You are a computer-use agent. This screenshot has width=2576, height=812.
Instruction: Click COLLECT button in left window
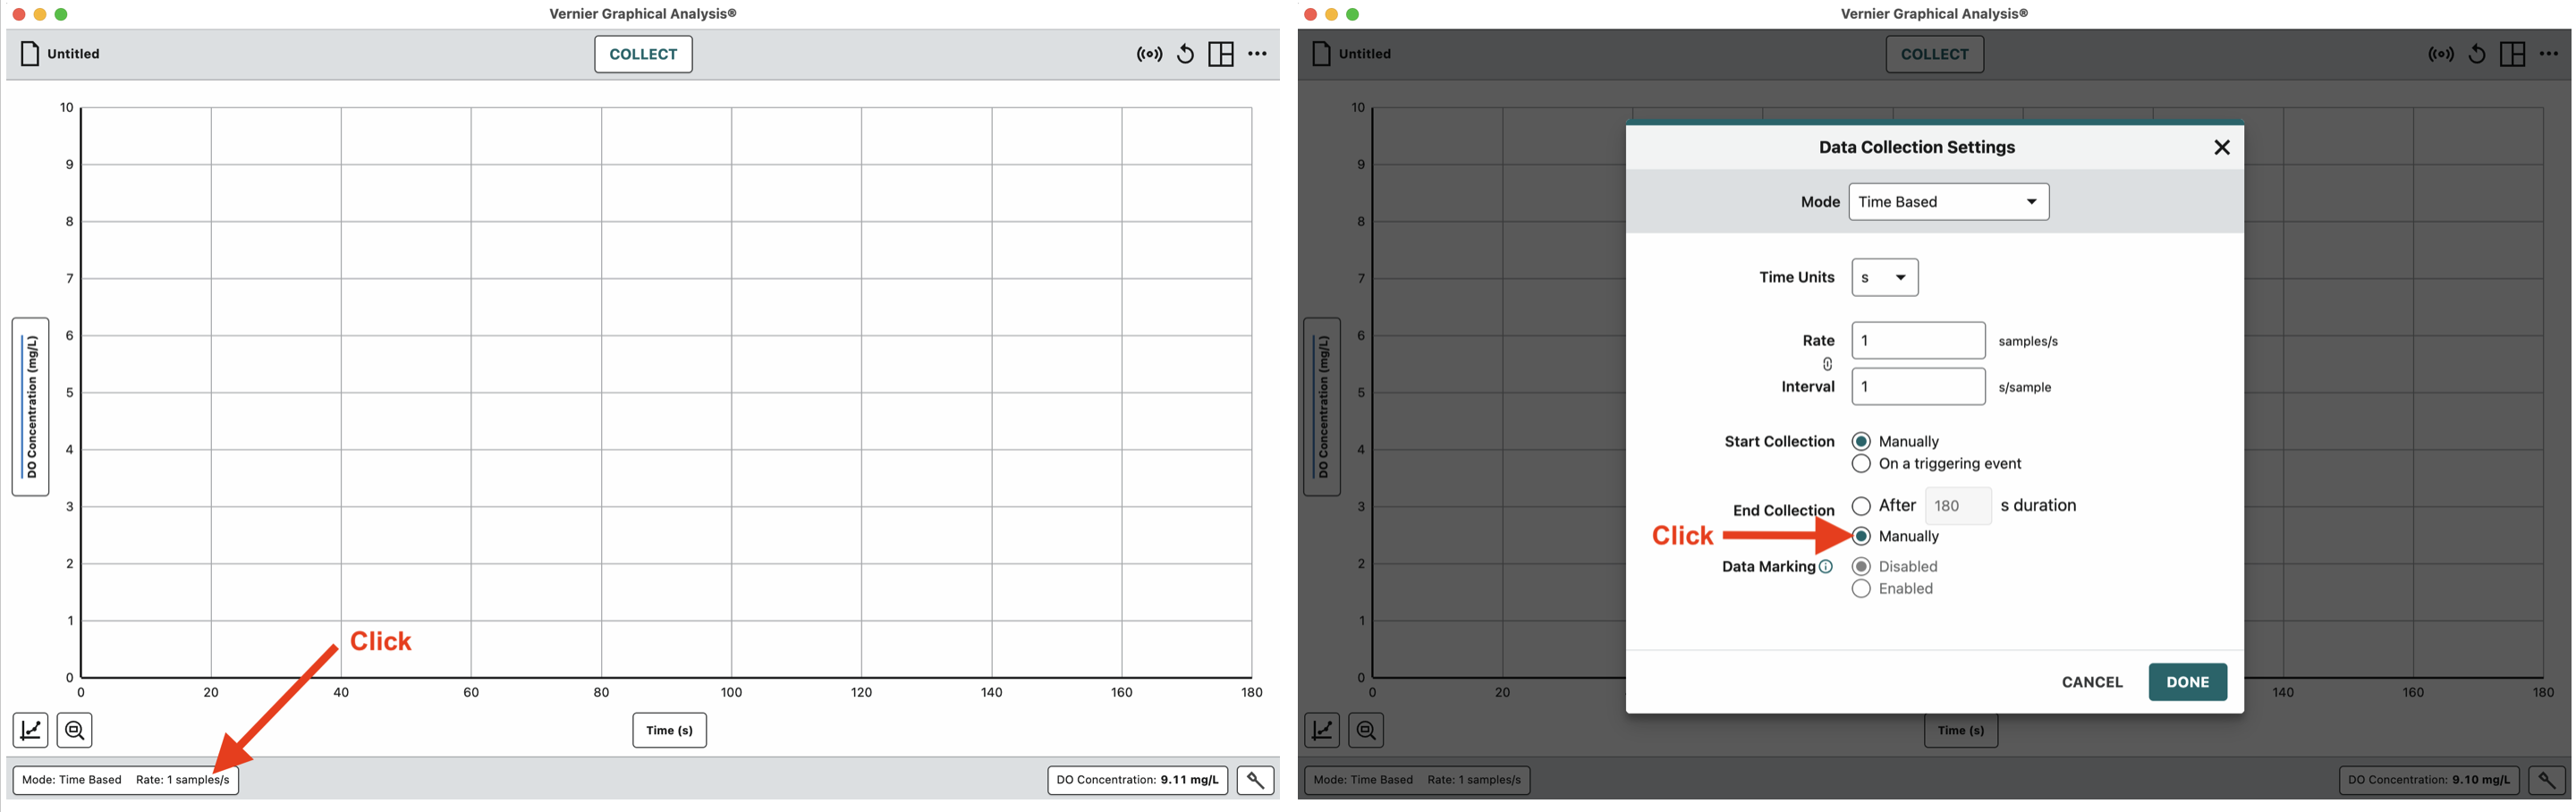[643, 54]
